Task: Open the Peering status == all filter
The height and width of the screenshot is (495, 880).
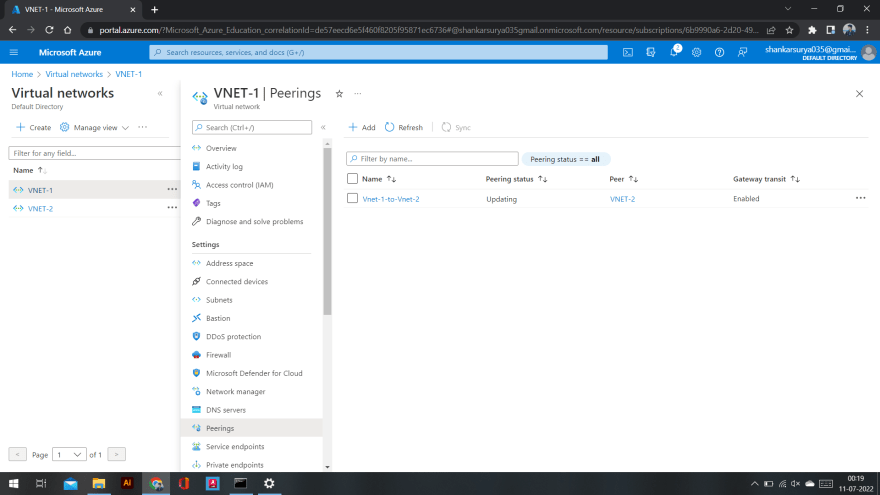Action: tap(565, 159)
